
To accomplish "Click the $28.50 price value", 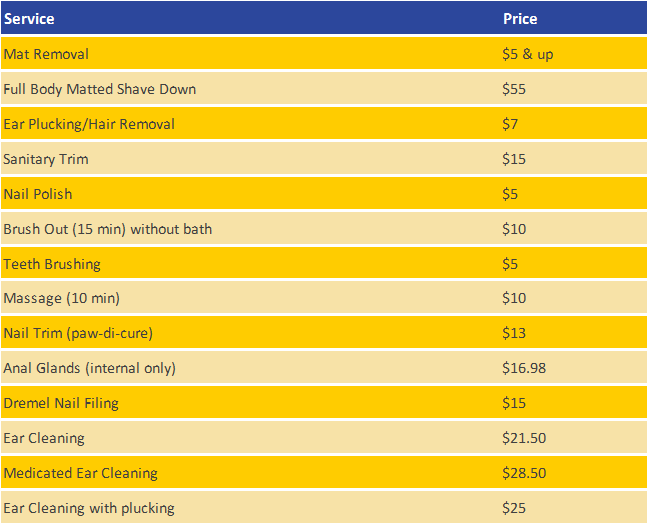I will [x=524, y=473].
